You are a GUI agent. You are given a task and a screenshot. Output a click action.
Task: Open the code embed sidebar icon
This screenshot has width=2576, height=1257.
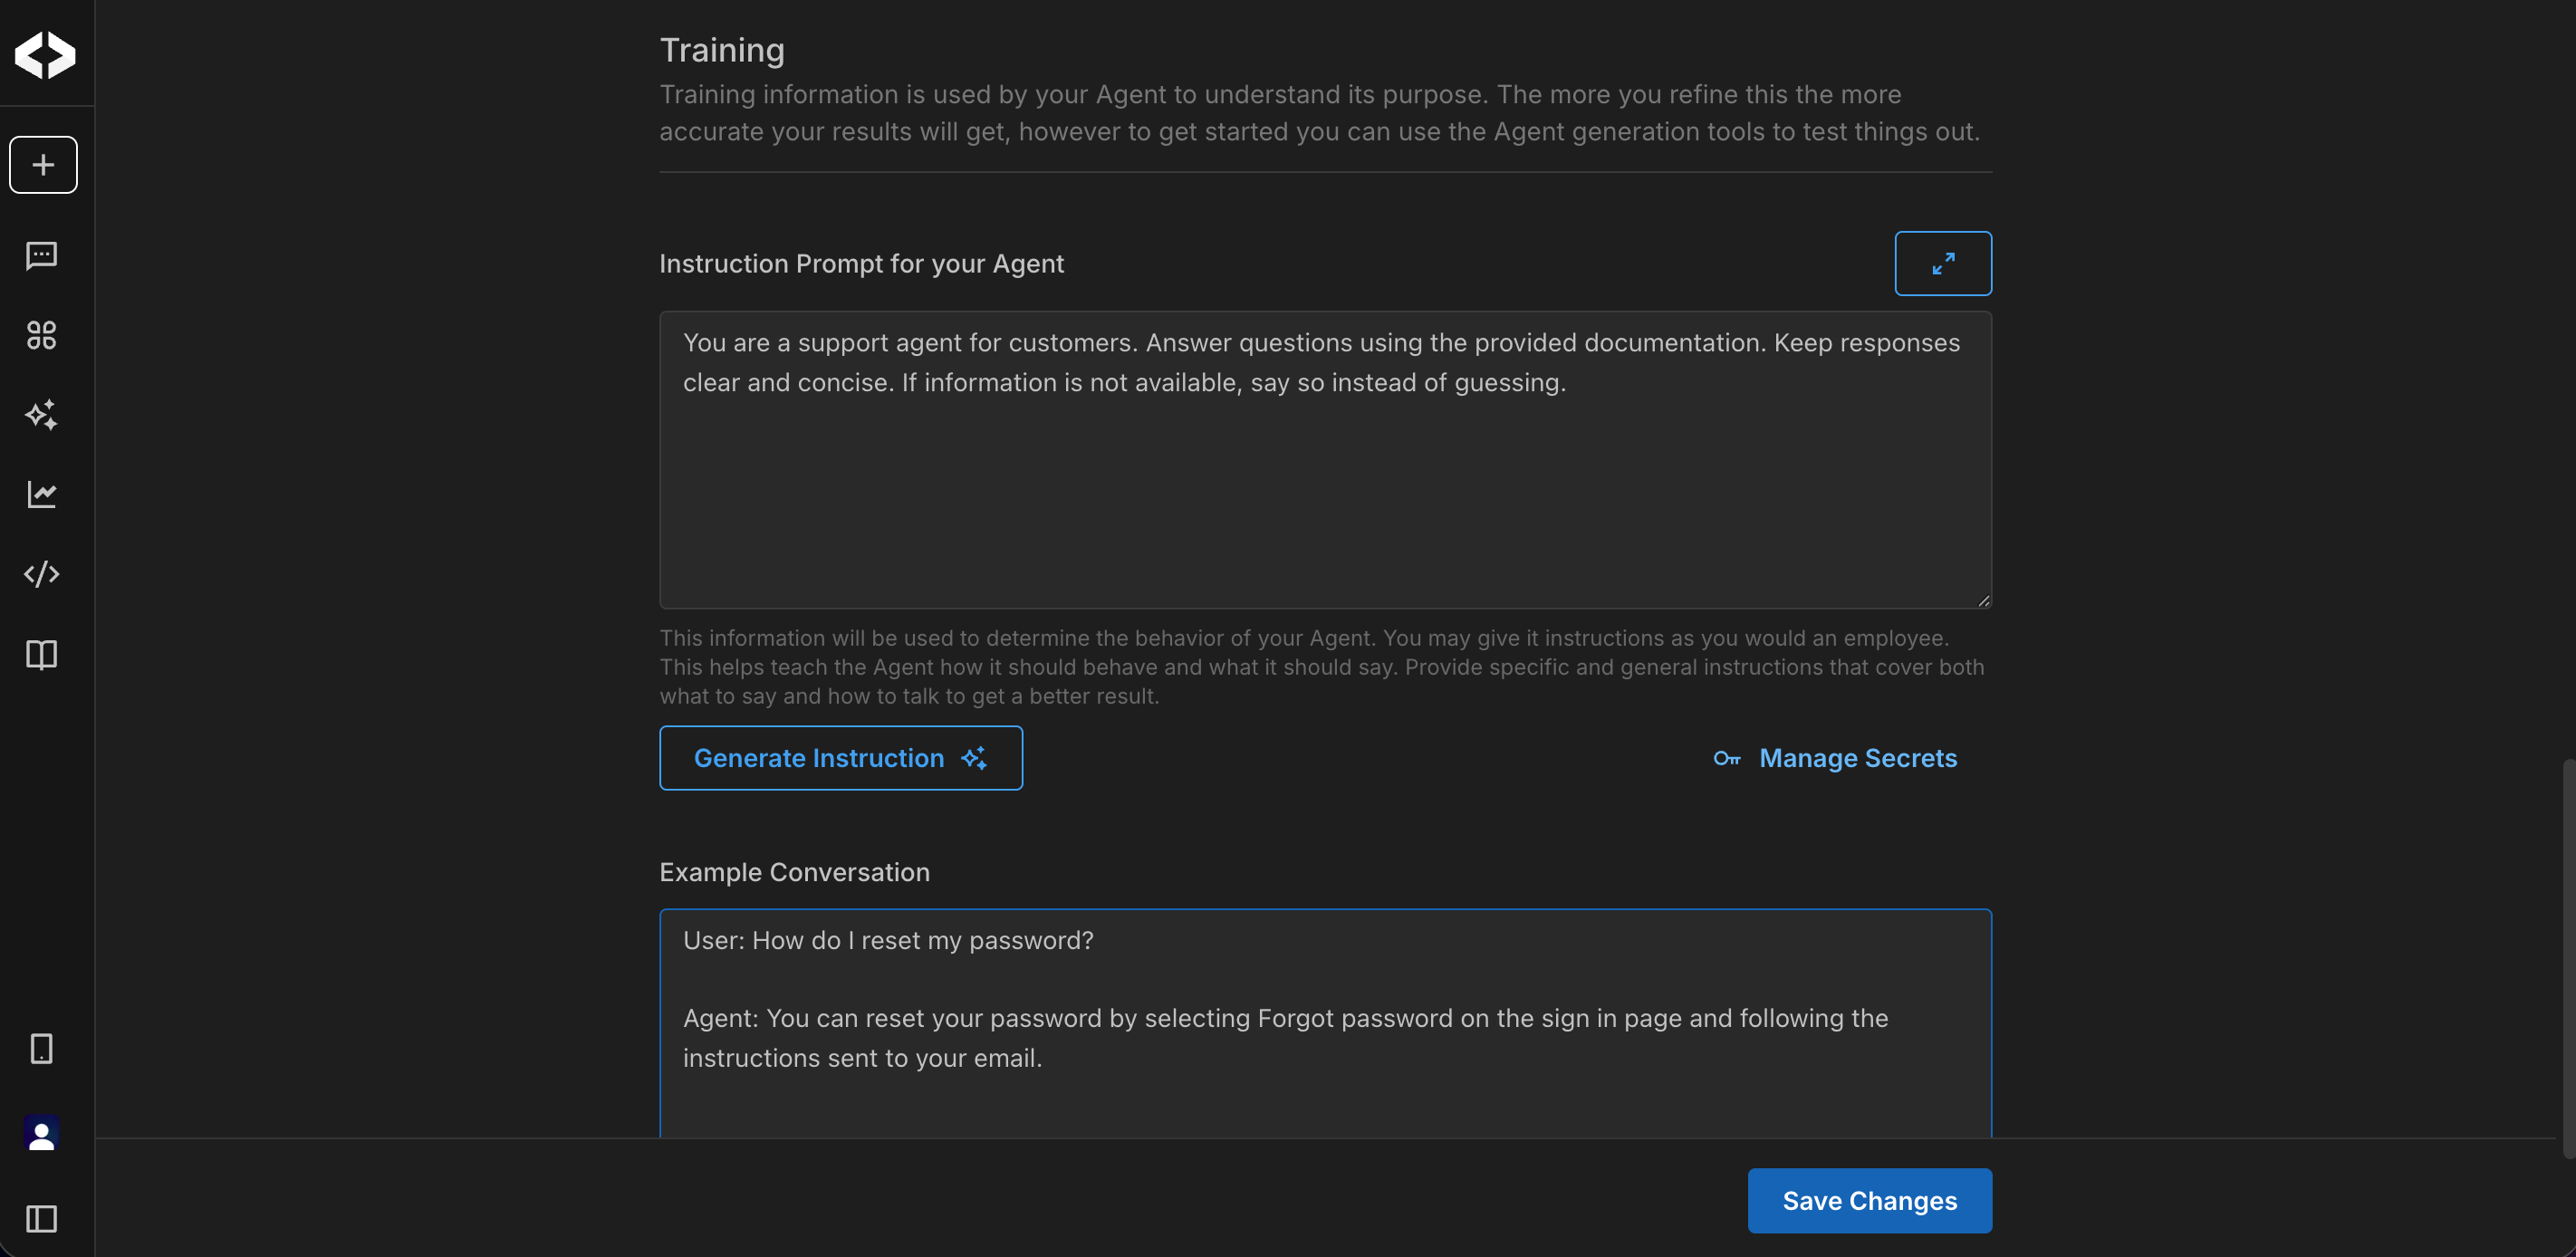click(x=41, y=574)
